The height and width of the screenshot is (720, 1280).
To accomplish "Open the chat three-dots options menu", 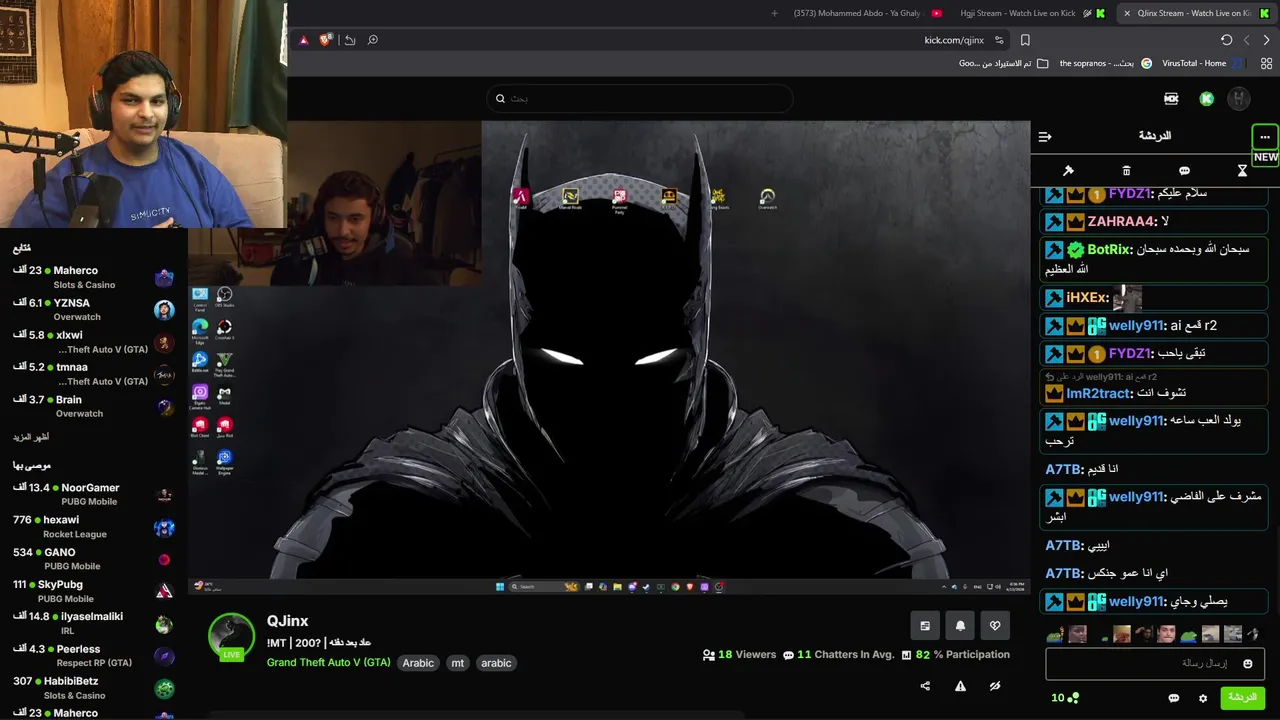I will (1265, 137).
